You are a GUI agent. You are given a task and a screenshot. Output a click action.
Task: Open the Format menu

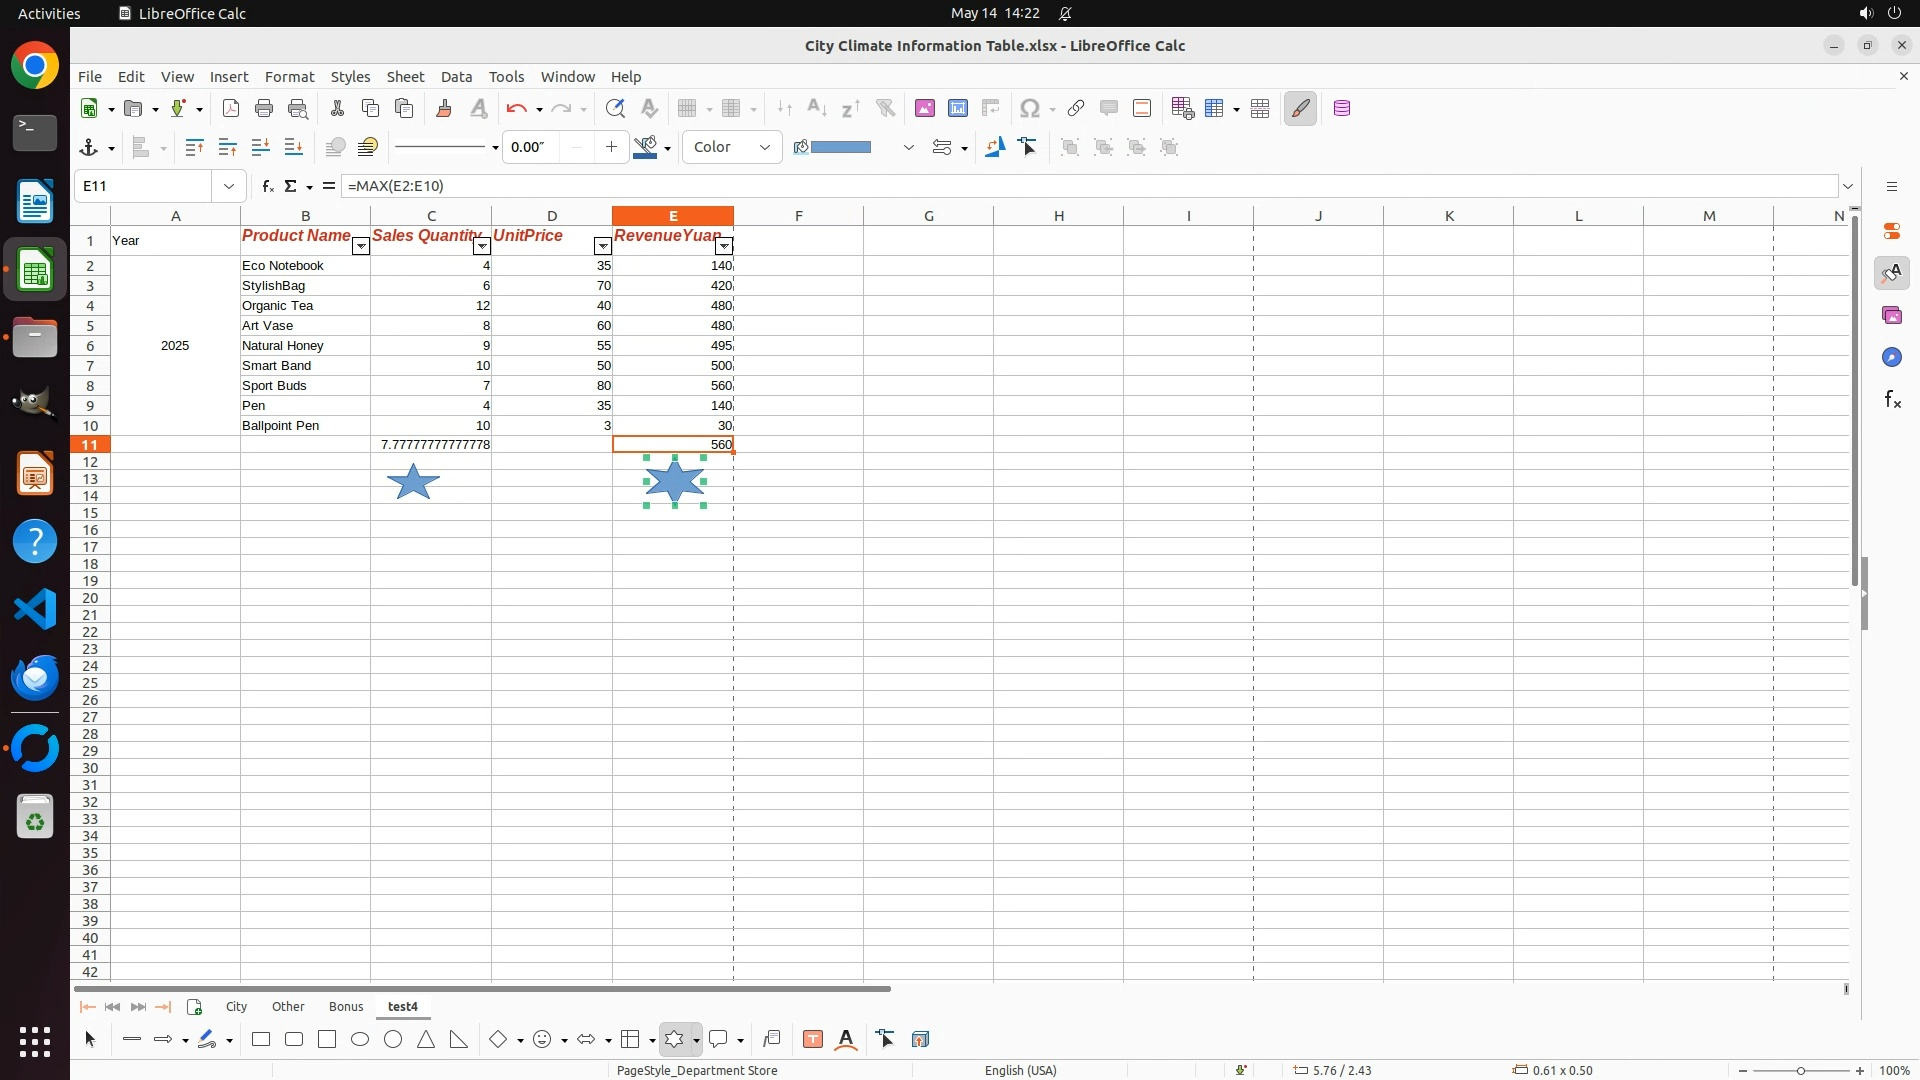click(x=289, y=77)
